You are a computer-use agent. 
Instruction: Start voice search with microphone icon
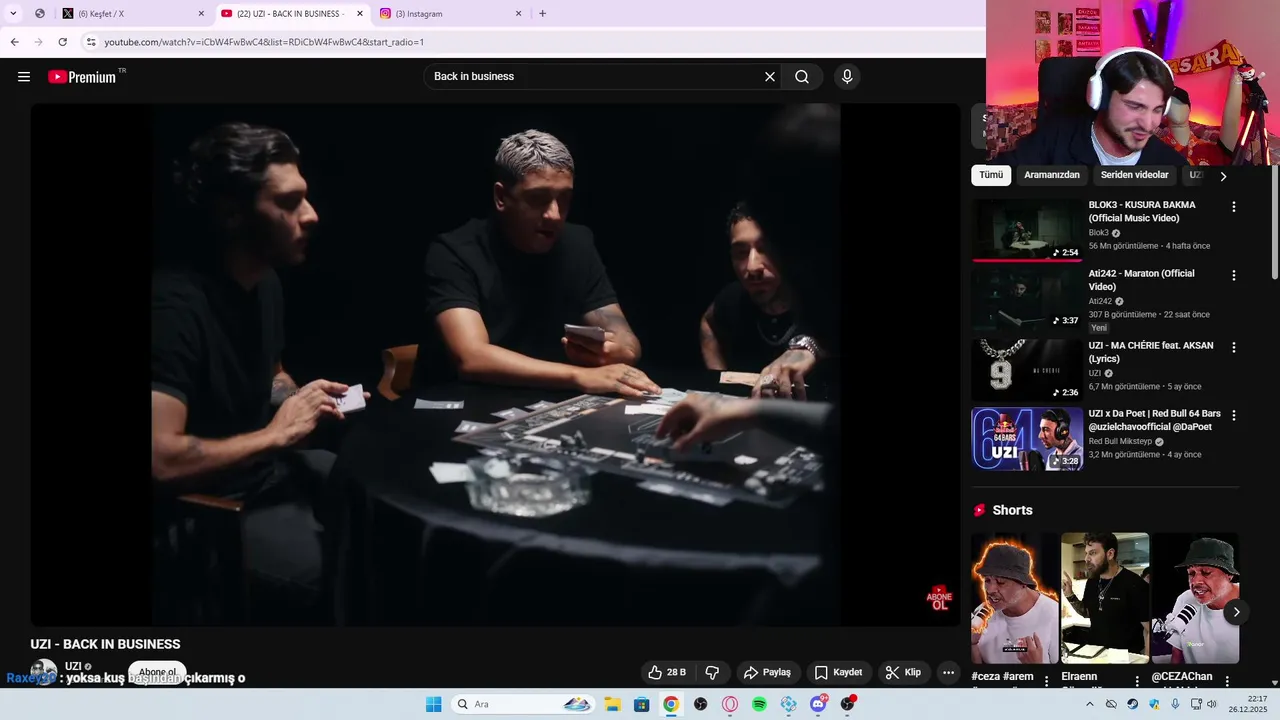[847, 77]
